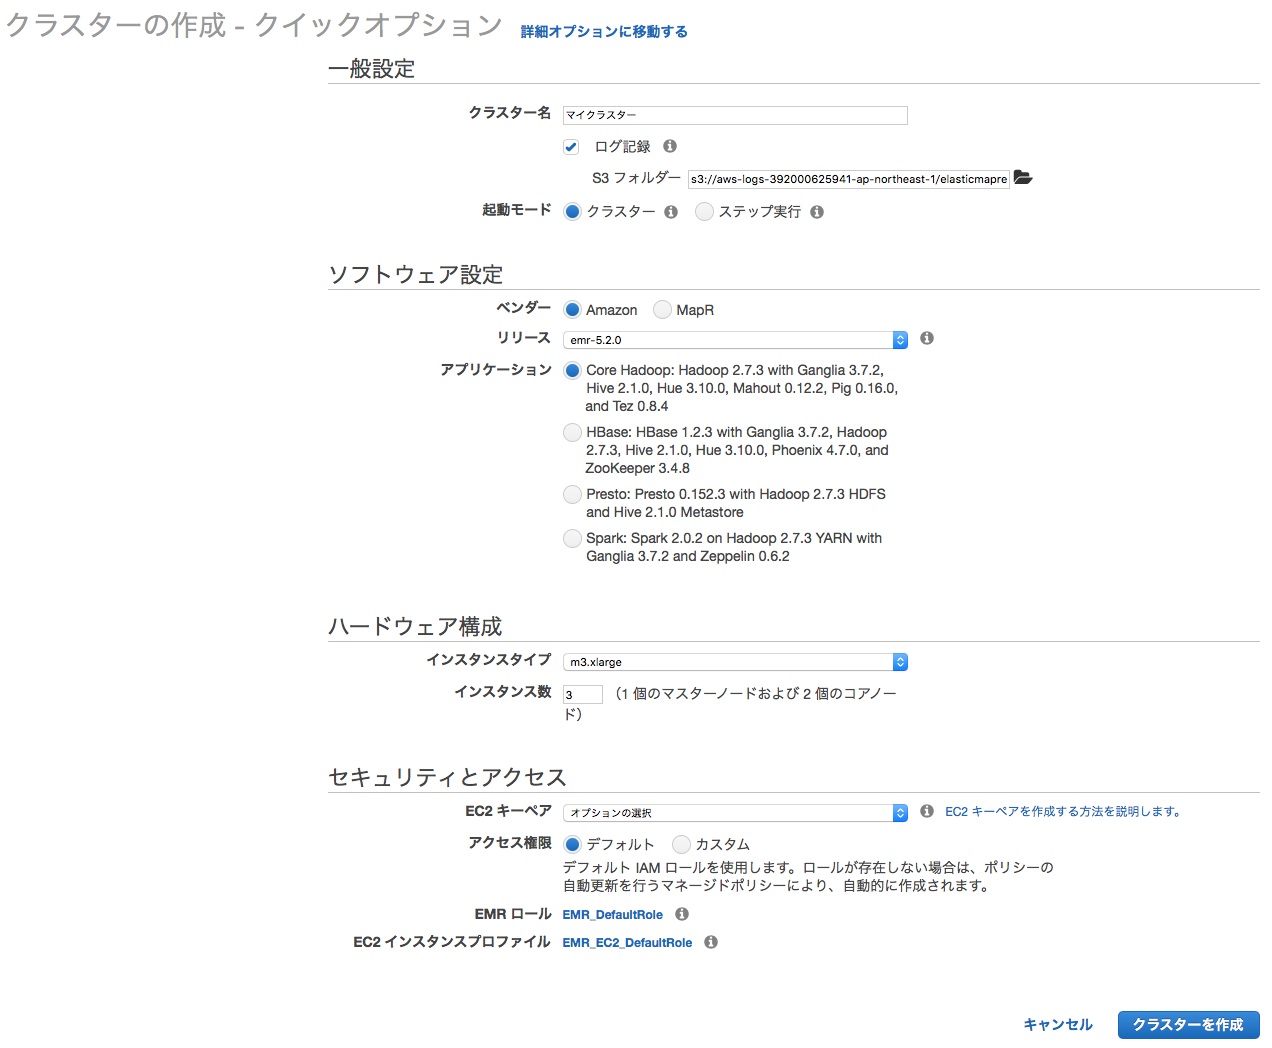Choose カスタム access permissions
Screen dimensions: 1272x1048
(x=680, y=844)
